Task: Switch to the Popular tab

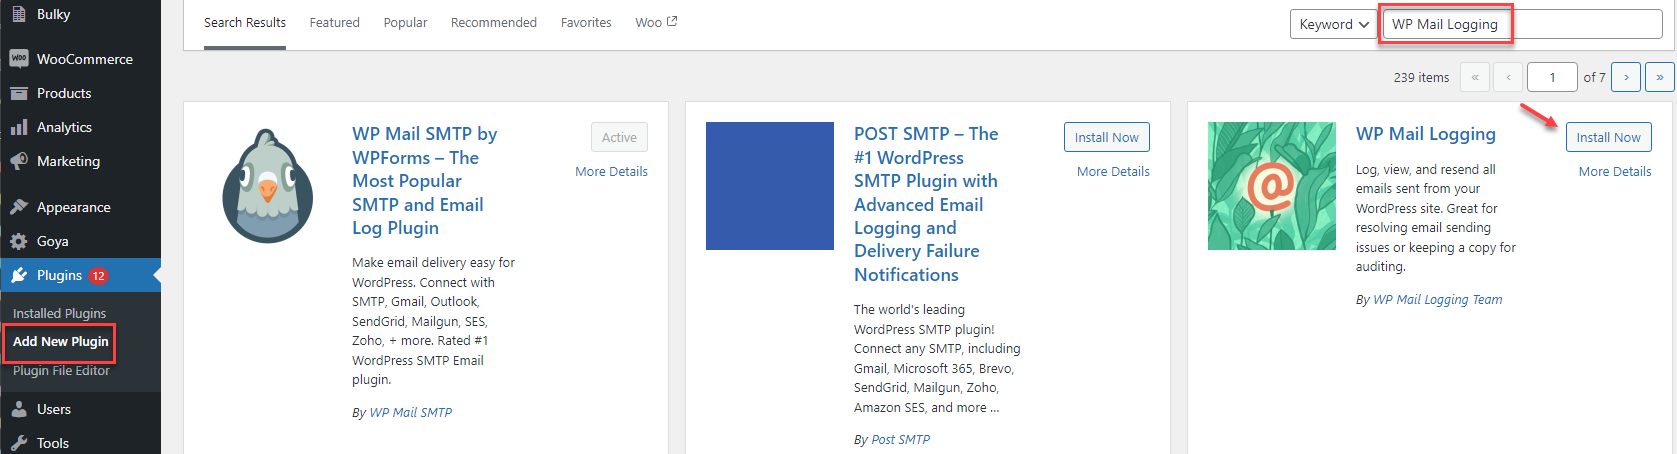Action: coord(405,22)
